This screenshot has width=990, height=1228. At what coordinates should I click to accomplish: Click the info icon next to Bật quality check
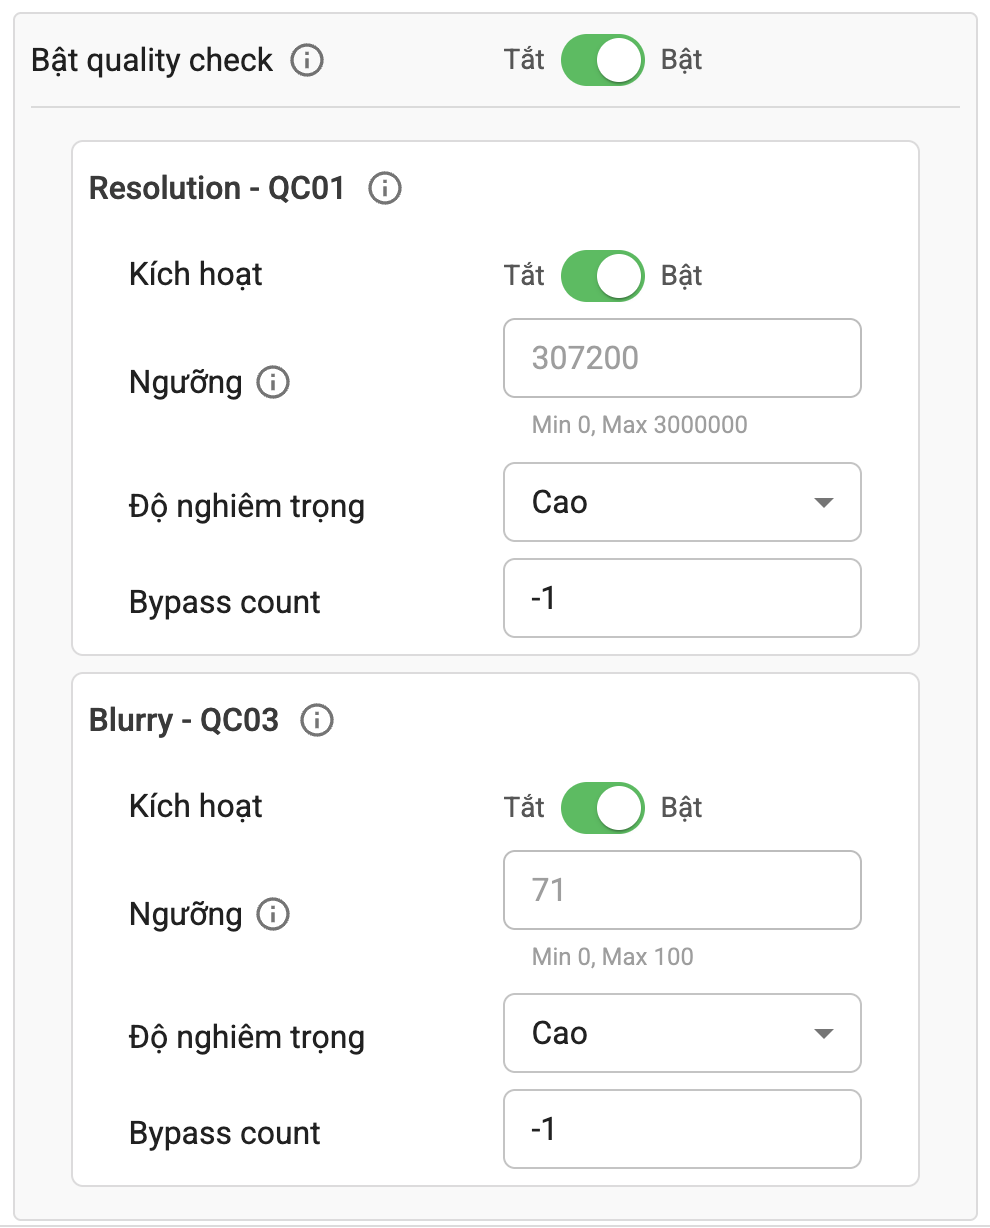310,60
